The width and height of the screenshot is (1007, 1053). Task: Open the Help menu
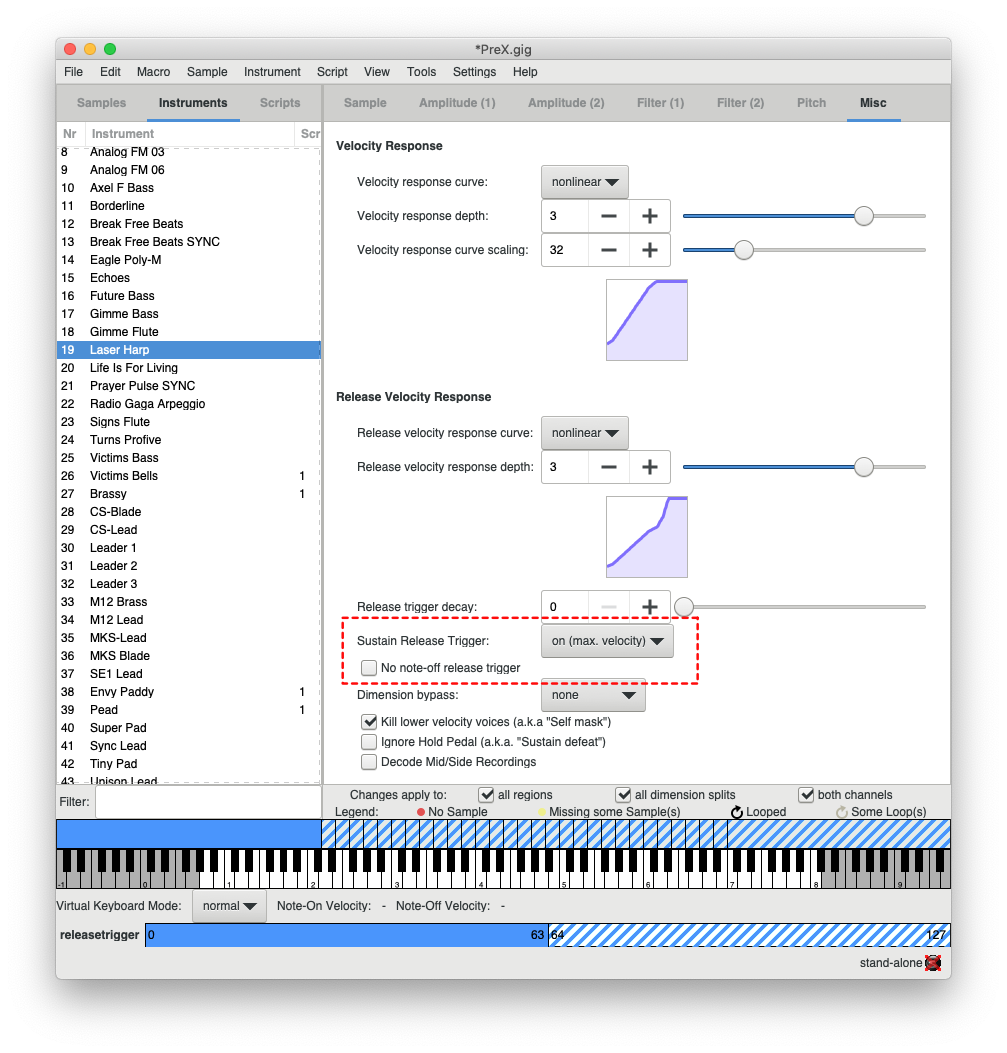tap(525, 72)
